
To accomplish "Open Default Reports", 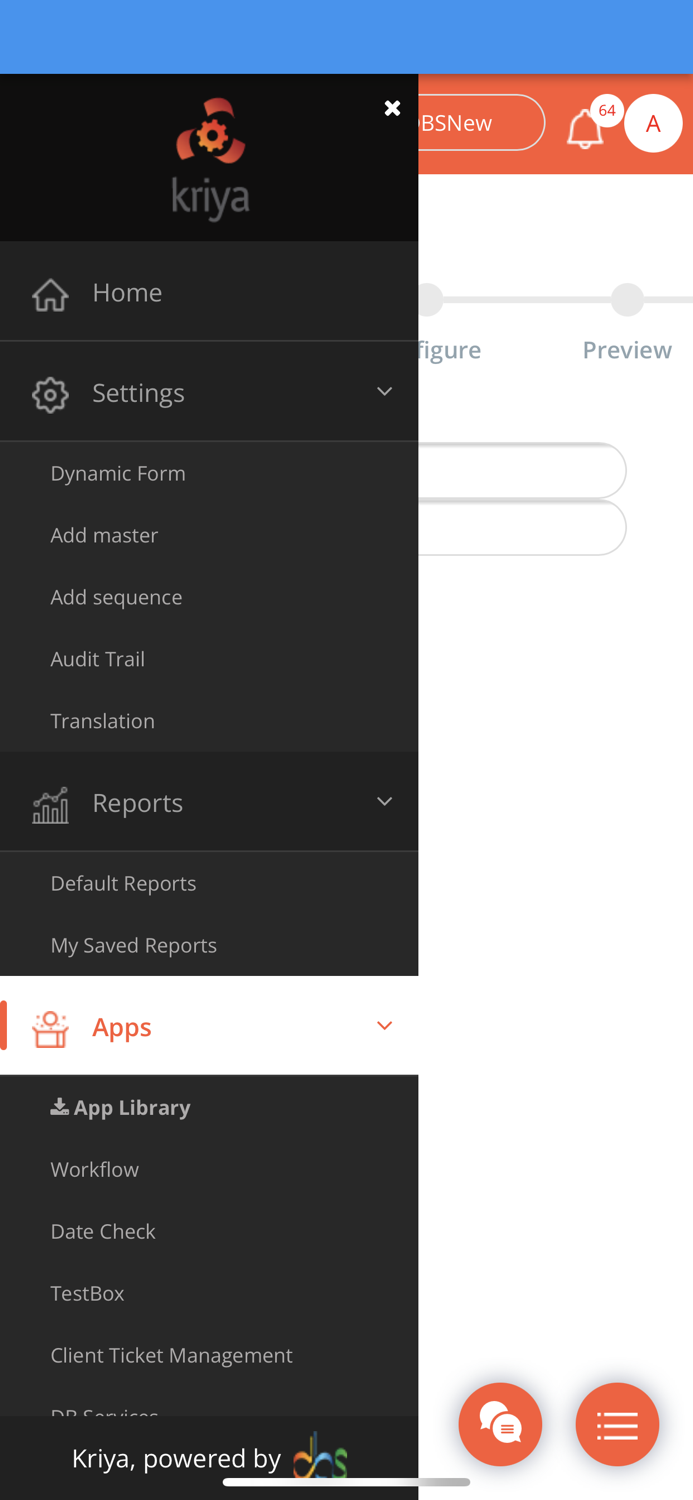I will click(123, 883).
